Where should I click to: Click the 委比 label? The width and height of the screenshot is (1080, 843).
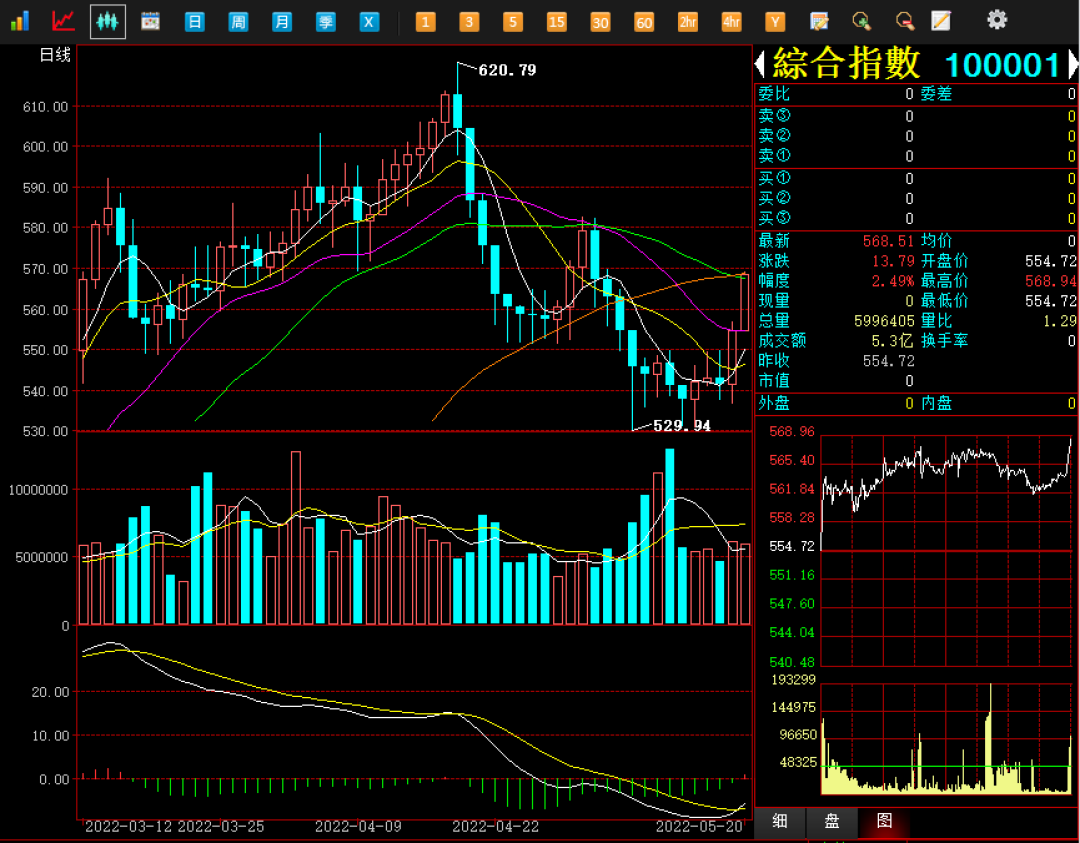tap(773, 94)
